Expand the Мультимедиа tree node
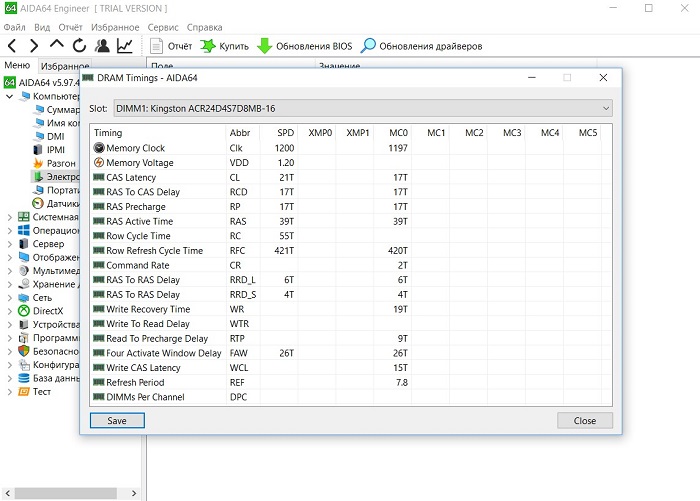Viewport: 700px width, 501px height. pyautogui.click(x=9, y=271)
